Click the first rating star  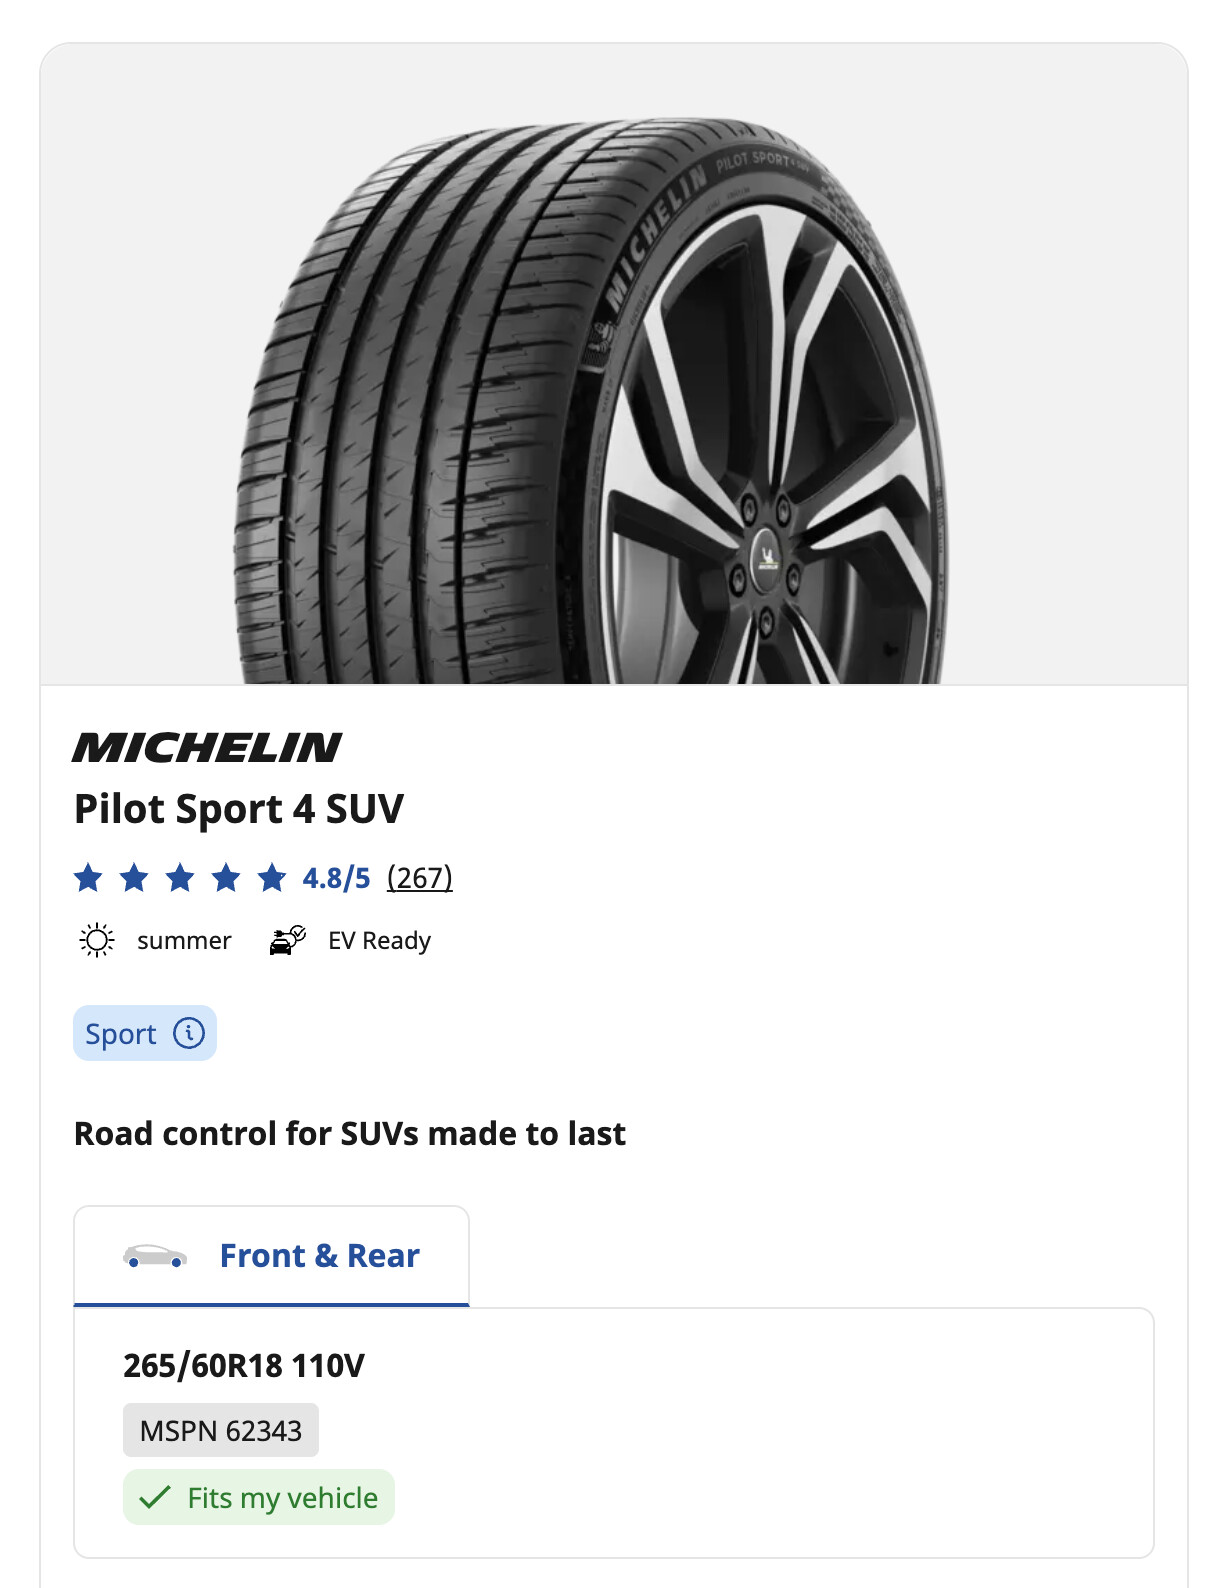[88, 878]
